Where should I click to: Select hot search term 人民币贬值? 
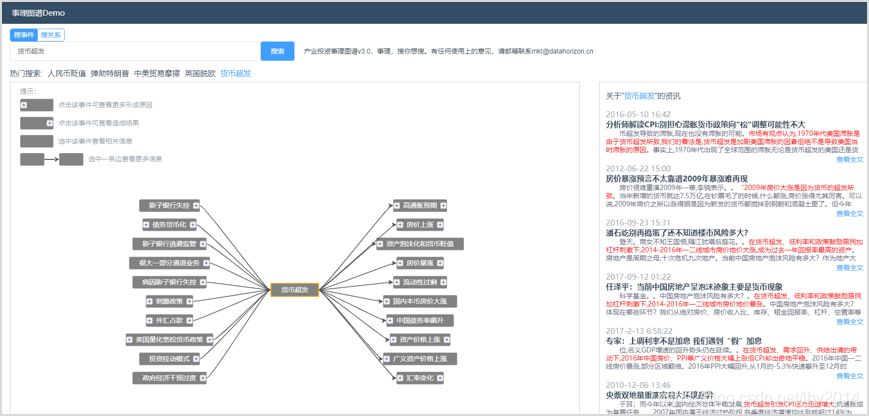(67, 73)
